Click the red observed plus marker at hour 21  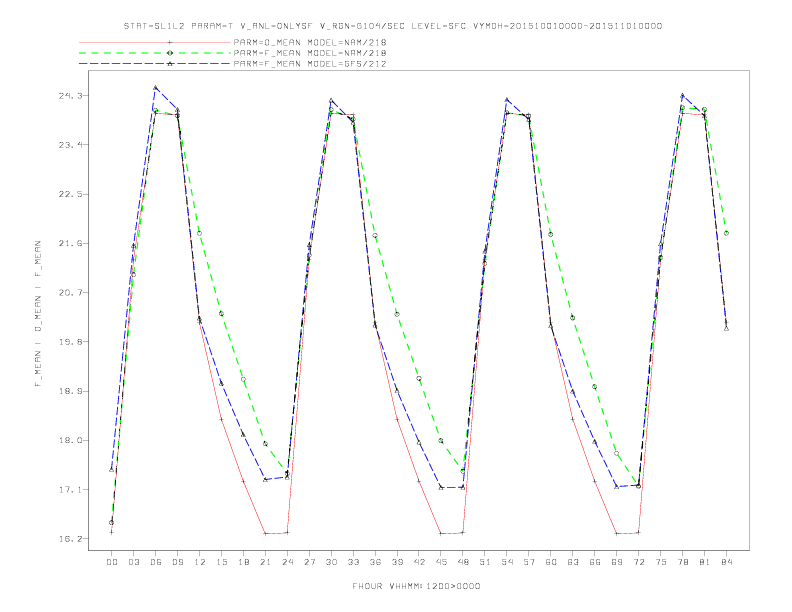[x=265, y=533]
